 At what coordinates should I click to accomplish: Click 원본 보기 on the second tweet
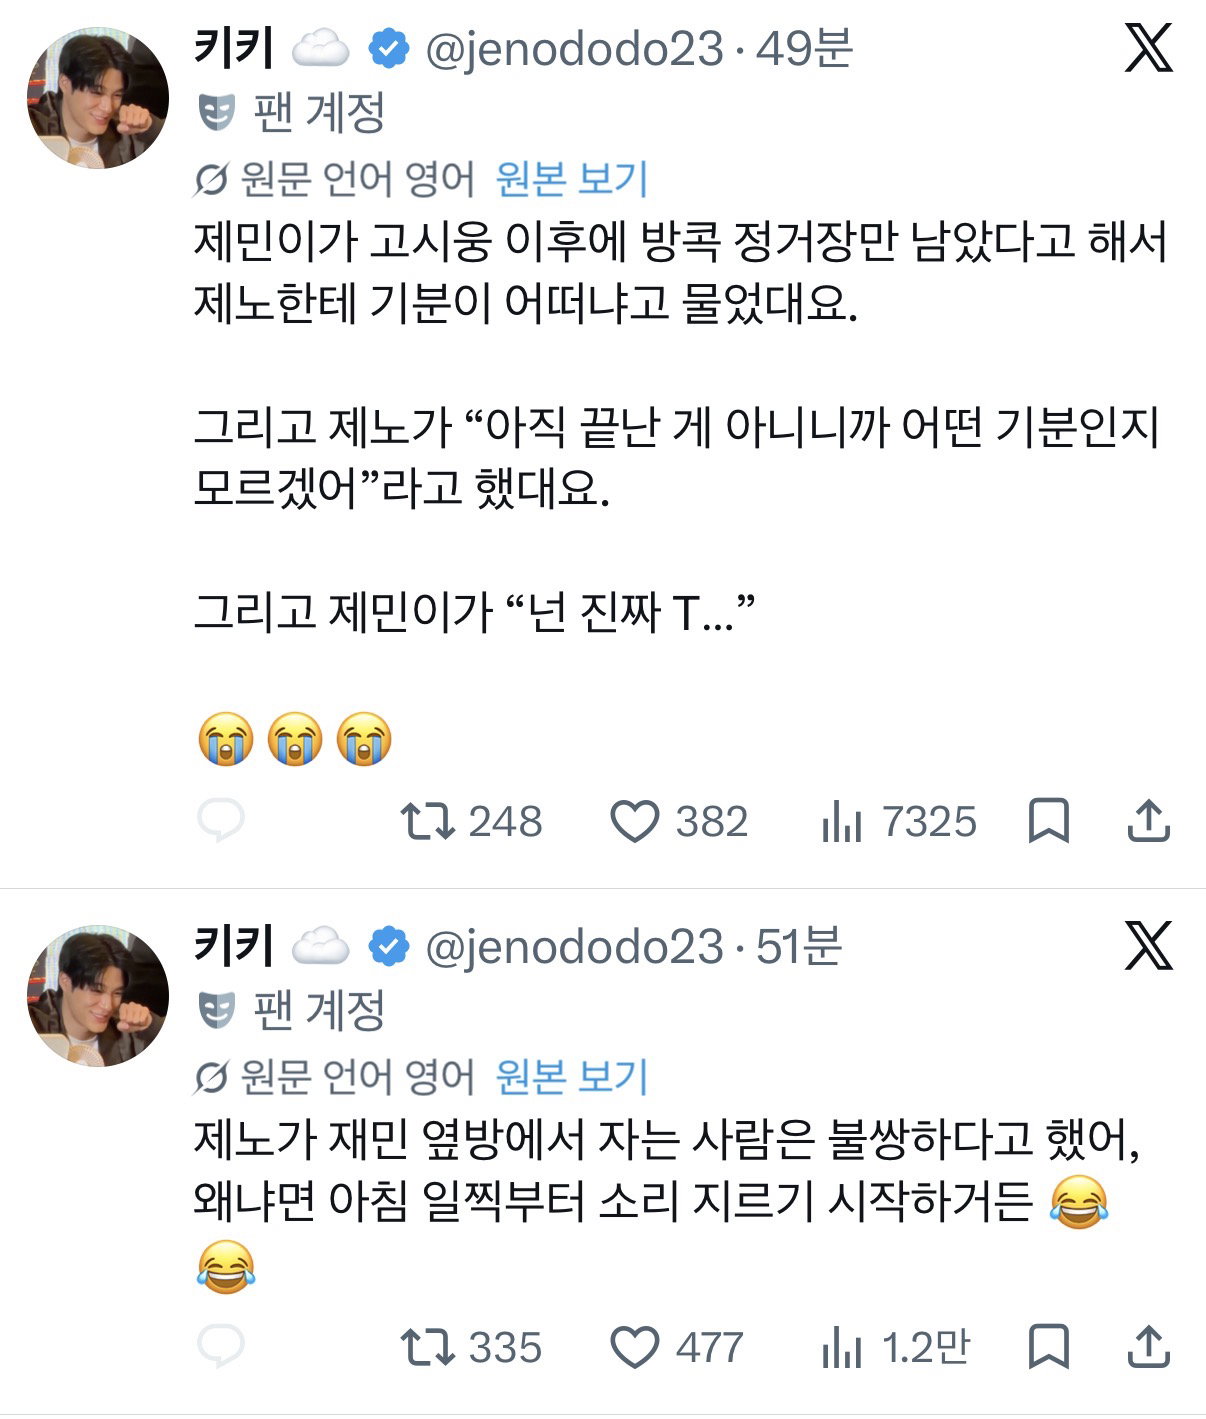coord(572,1078)
